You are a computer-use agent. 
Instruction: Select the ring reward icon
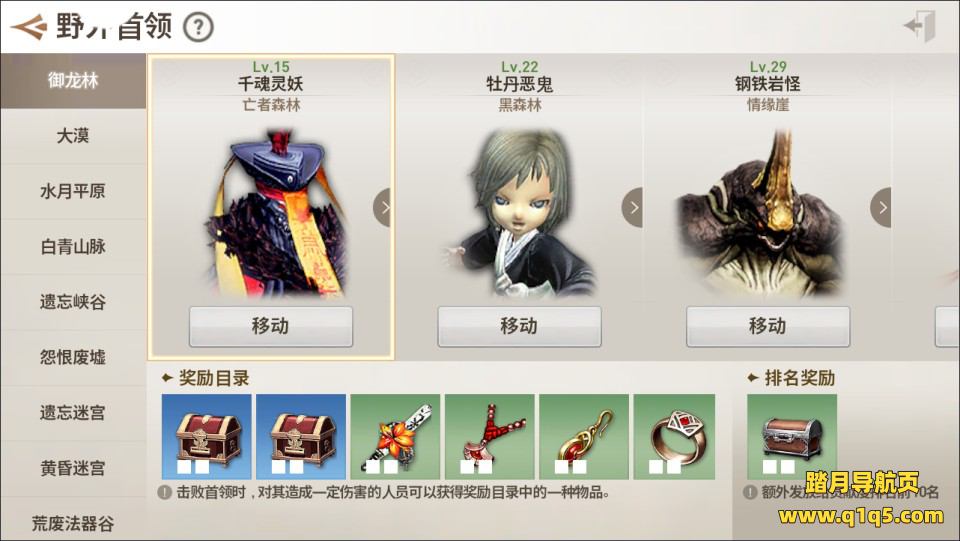point(674,436)
